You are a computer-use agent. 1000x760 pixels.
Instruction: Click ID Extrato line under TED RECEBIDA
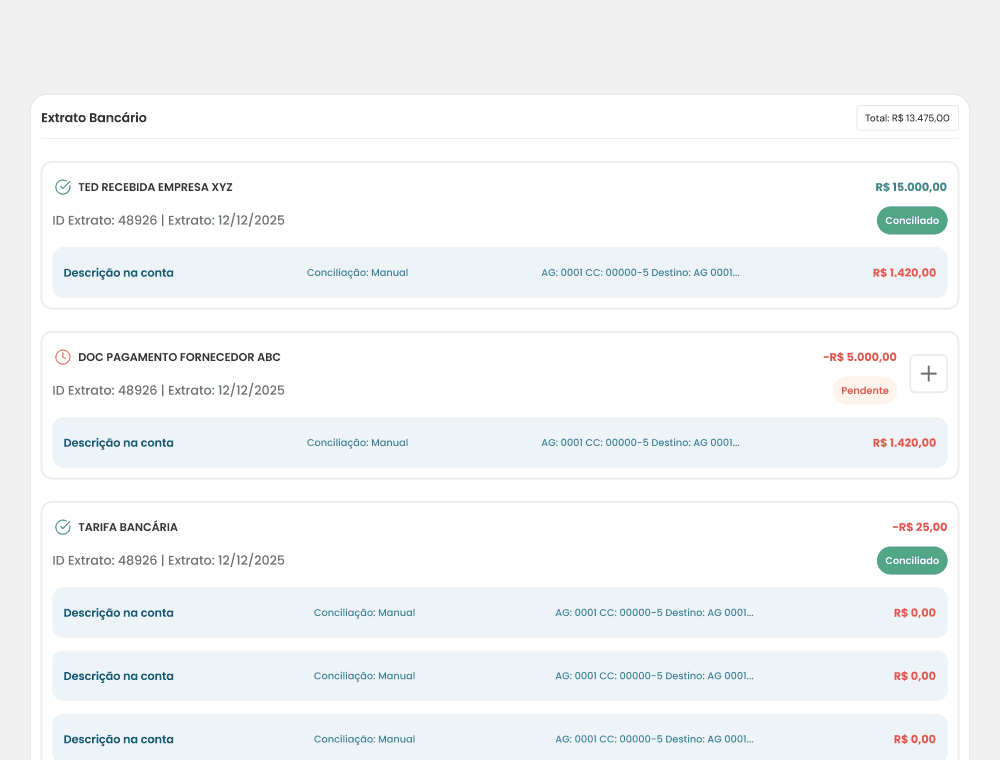[x=168, y=221]
